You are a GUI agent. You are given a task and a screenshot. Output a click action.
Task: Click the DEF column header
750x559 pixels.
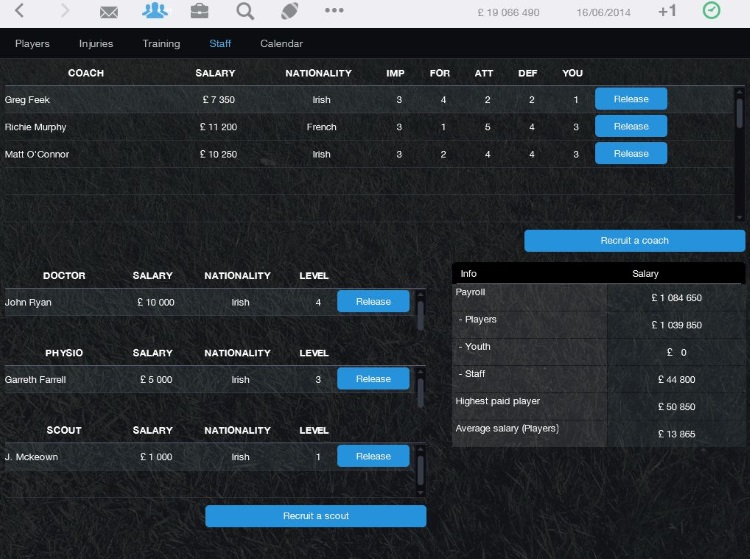pos(528,73)
